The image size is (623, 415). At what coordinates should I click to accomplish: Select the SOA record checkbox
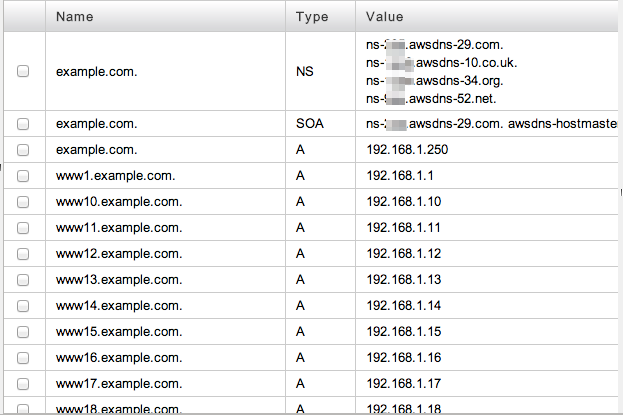pyautogui.click(x=23, y=124)
